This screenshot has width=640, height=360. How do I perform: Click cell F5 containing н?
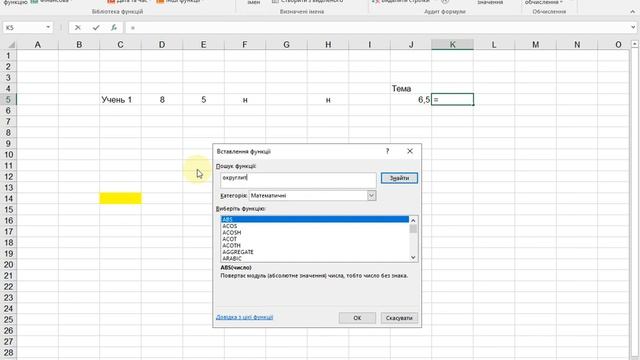pyautogui.click(x=245, y=100)
